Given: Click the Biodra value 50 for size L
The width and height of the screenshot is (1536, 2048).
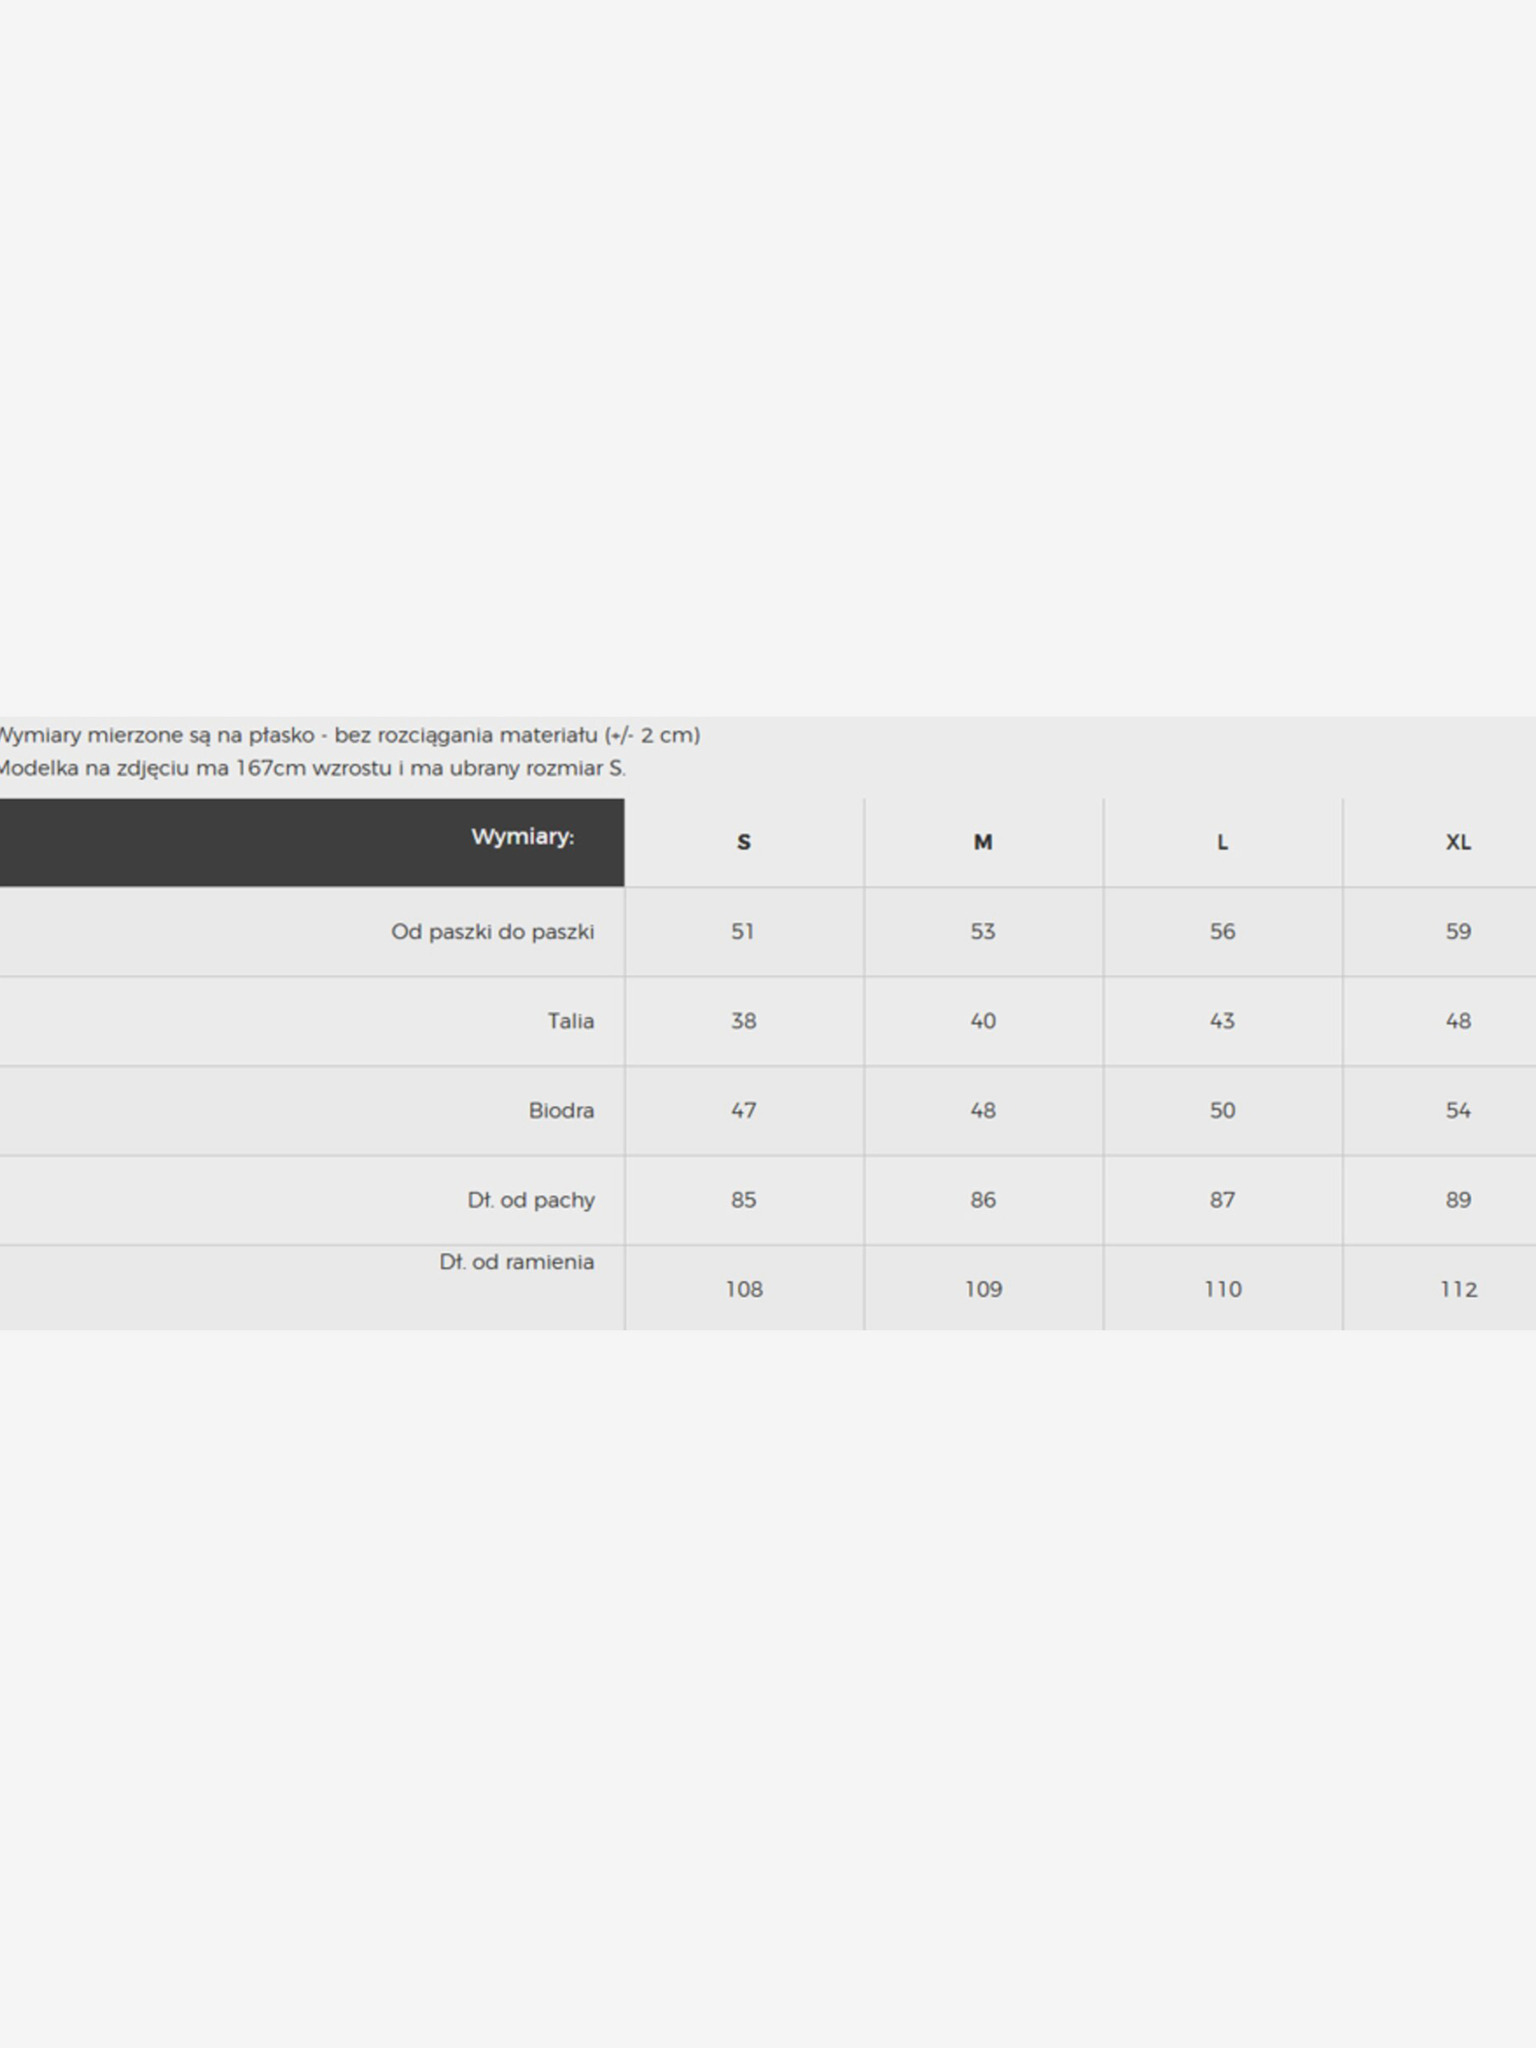Looking at the screenshot, I should click(1222, 1110).
